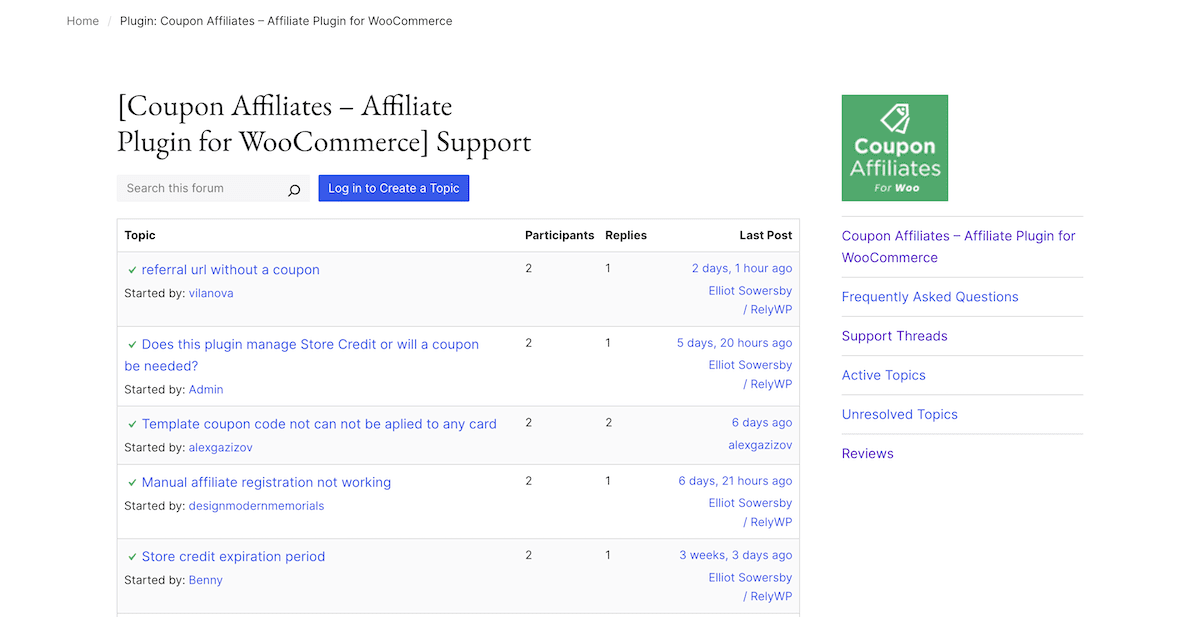Viewport: 1200px width, 617px height.
Task: Click the forum title heading '[Coupon Affiliates…] Support'
Action: [x=324, y=123]
